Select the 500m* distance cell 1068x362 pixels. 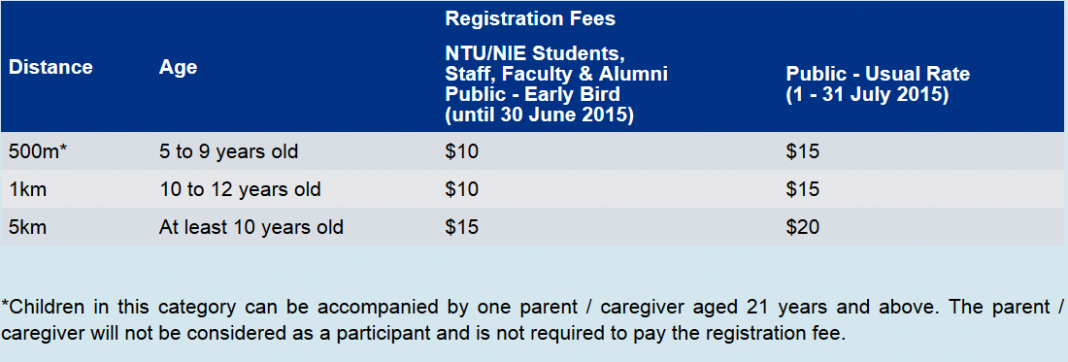(38, 151)
